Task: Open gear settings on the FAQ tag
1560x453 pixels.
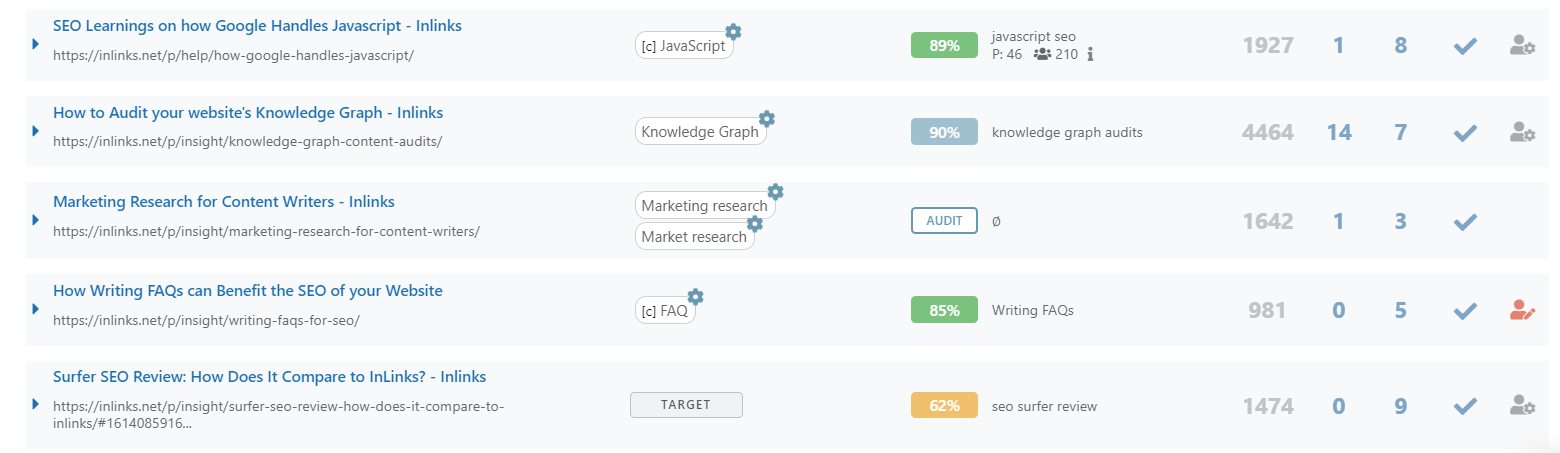Action: click(696, 296)
